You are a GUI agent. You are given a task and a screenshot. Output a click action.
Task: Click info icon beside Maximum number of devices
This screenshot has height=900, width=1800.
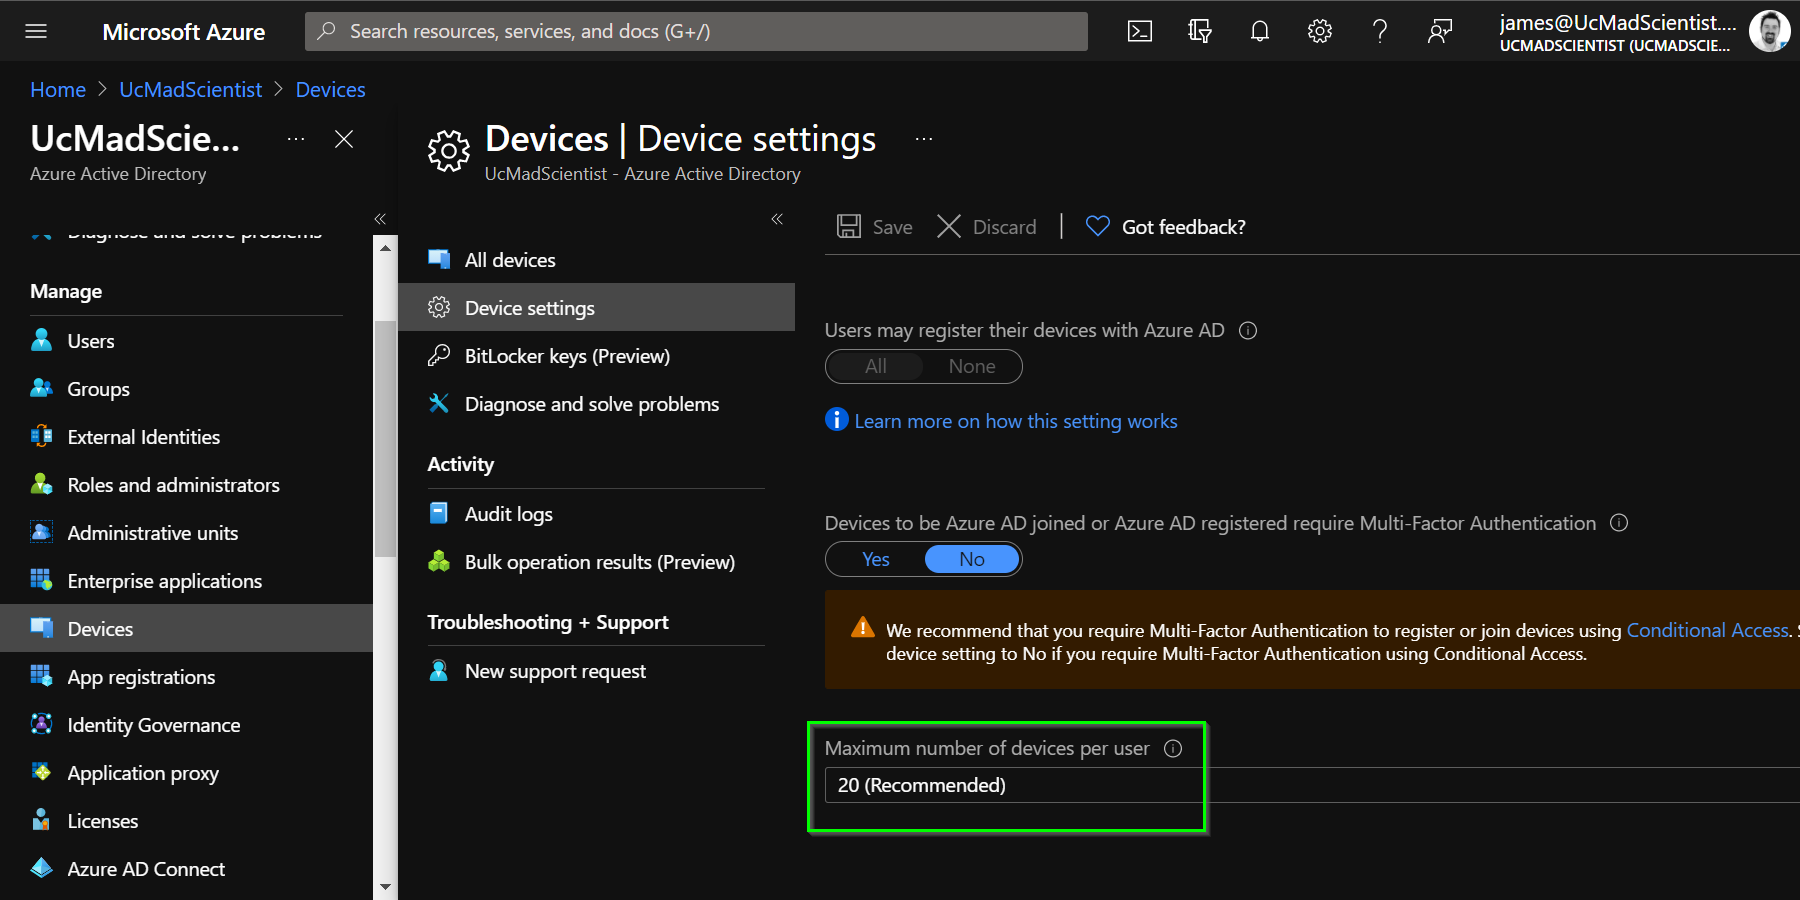click(1173, 748)
